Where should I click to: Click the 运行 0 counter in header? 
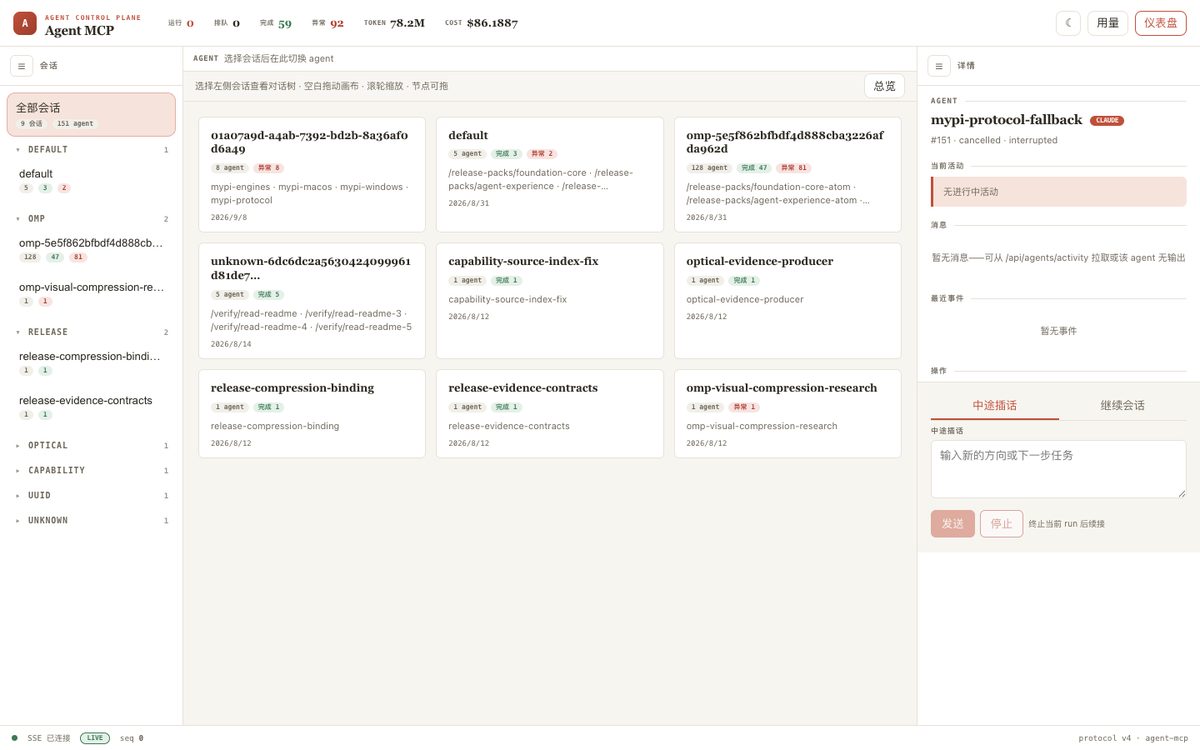pyautogui.click(x=181, y=23)
